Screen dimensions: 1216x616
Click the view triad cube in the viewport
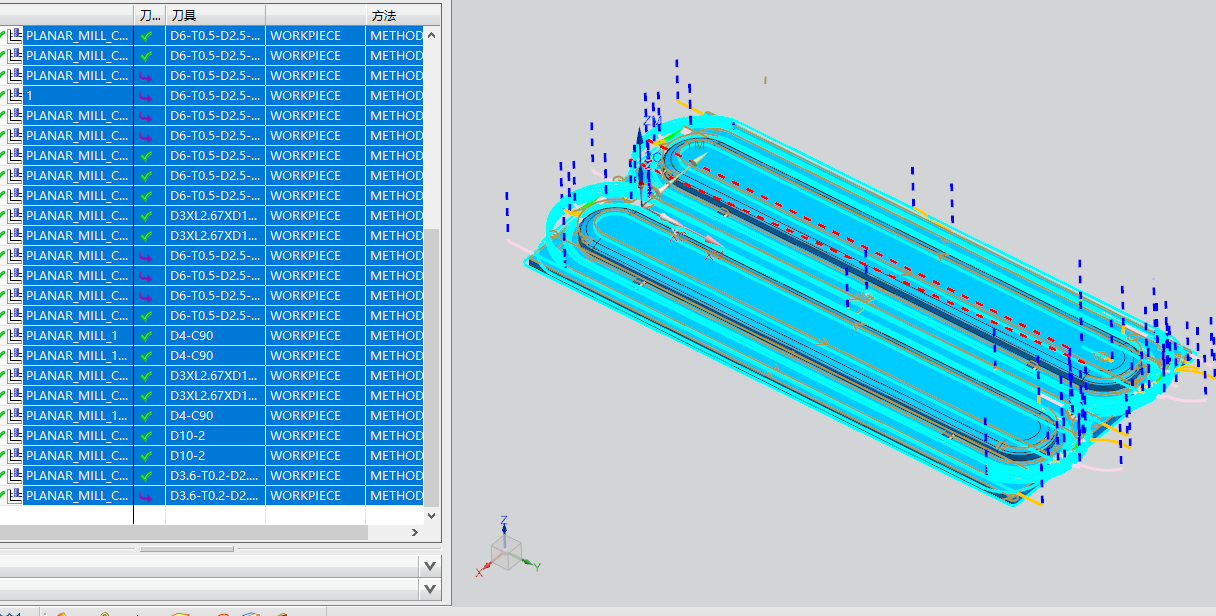click(x=507, y=550)
